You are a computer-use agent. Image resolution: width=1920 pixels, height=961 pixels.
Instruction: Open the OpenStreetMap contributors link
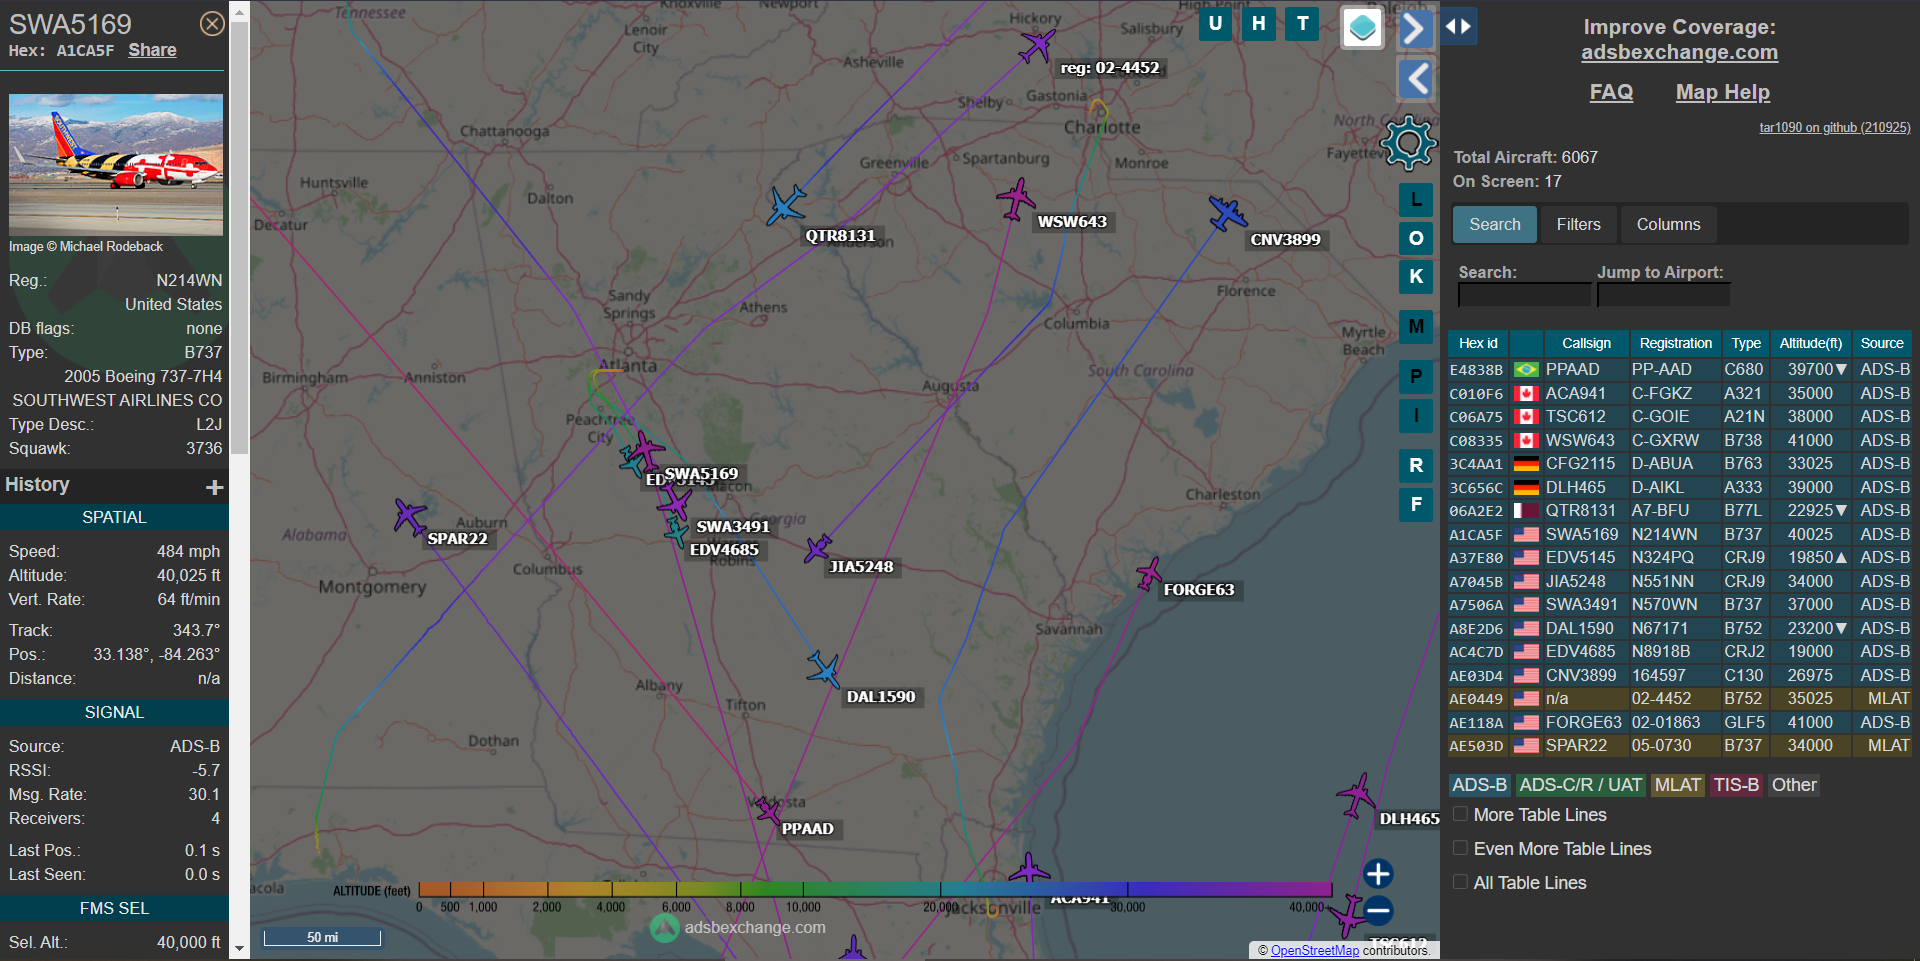[x=1314, y=951]
